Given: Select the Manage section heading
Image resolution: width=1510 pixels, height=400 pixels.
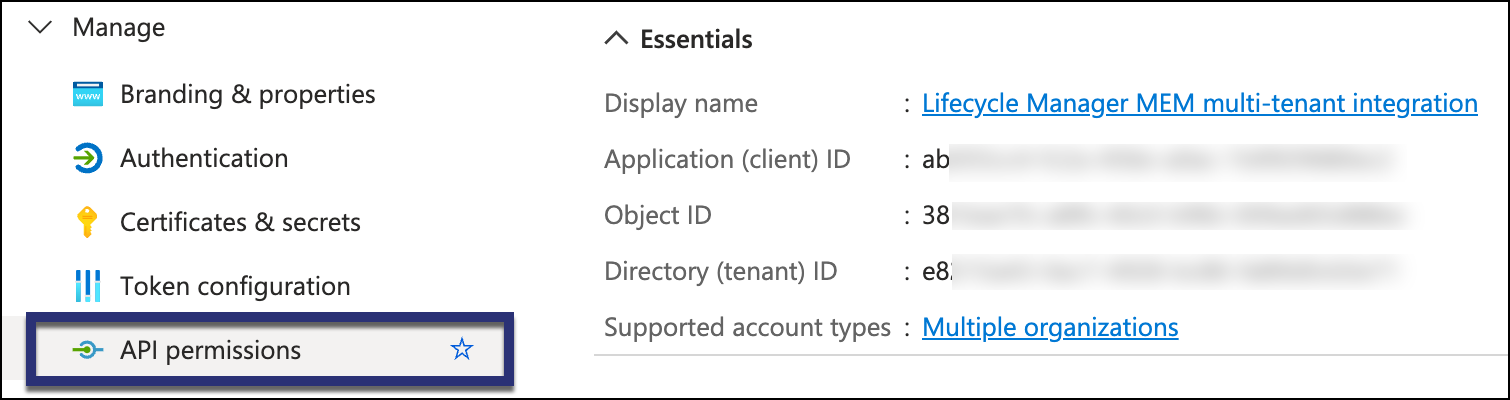Looking at the screenshot, I should tap(119, 28).
